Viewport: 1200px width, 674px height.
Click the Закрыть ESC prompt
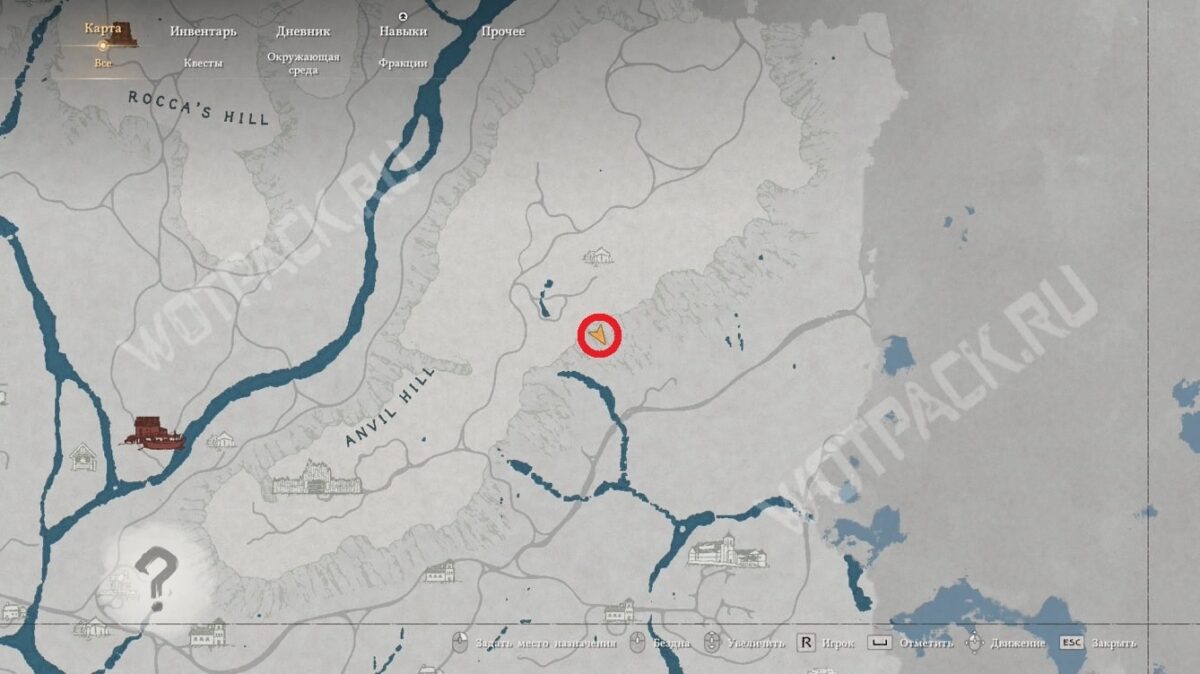(x=1098, y=643)
